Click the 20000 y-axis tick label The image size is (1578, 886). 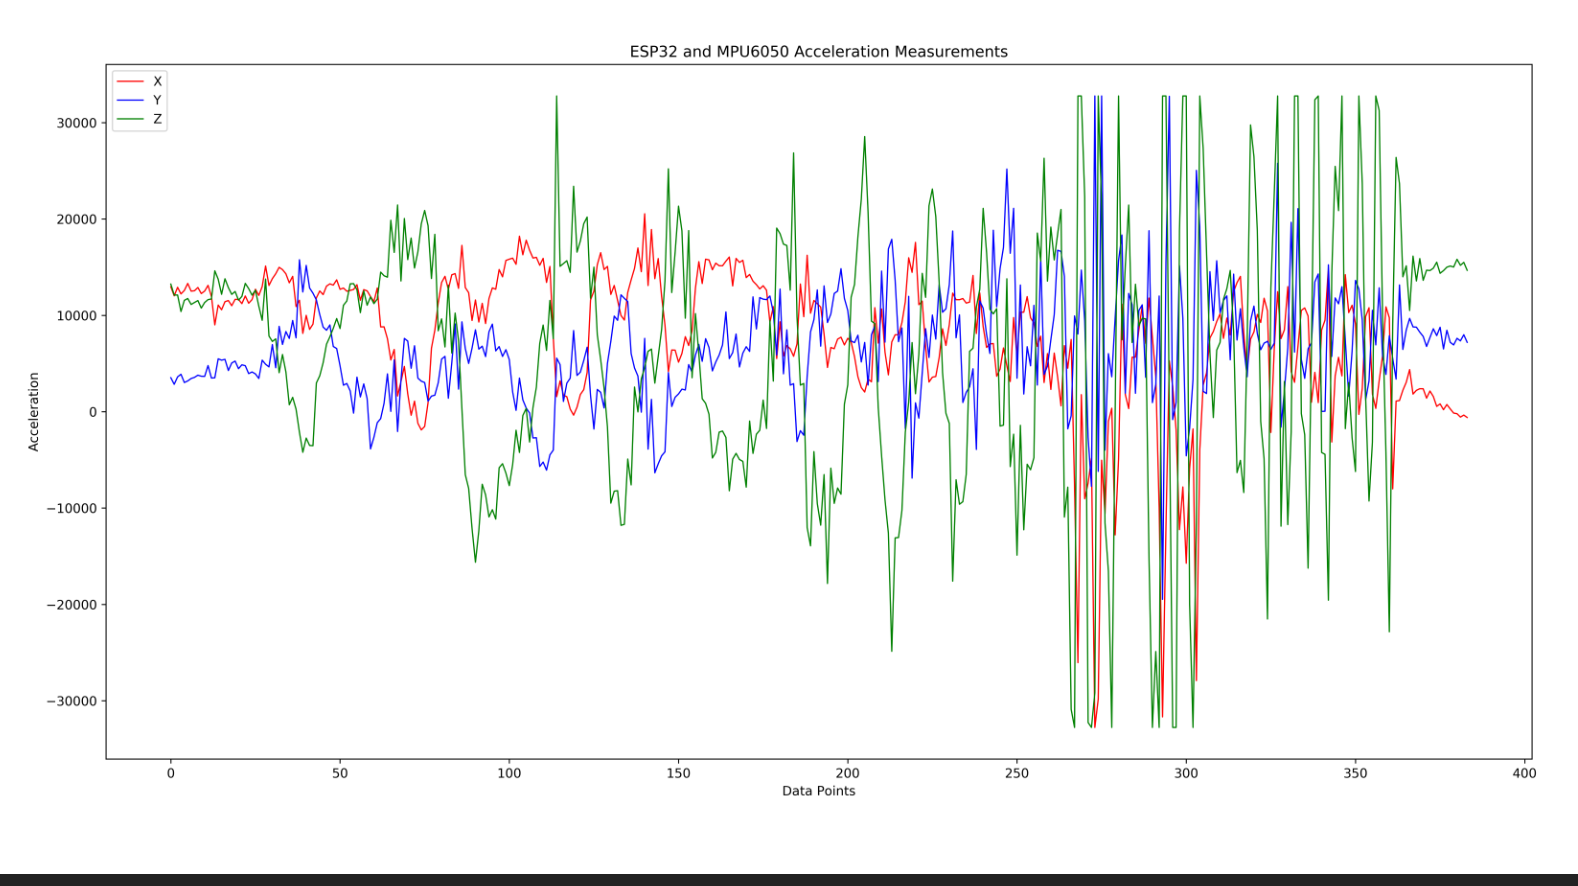76,220
